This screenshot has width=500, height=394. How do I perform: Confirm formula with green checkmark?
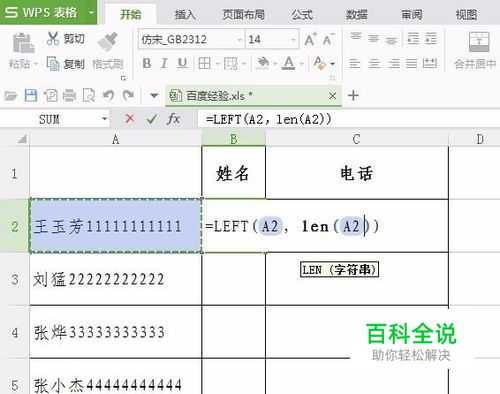coord(152,119)
